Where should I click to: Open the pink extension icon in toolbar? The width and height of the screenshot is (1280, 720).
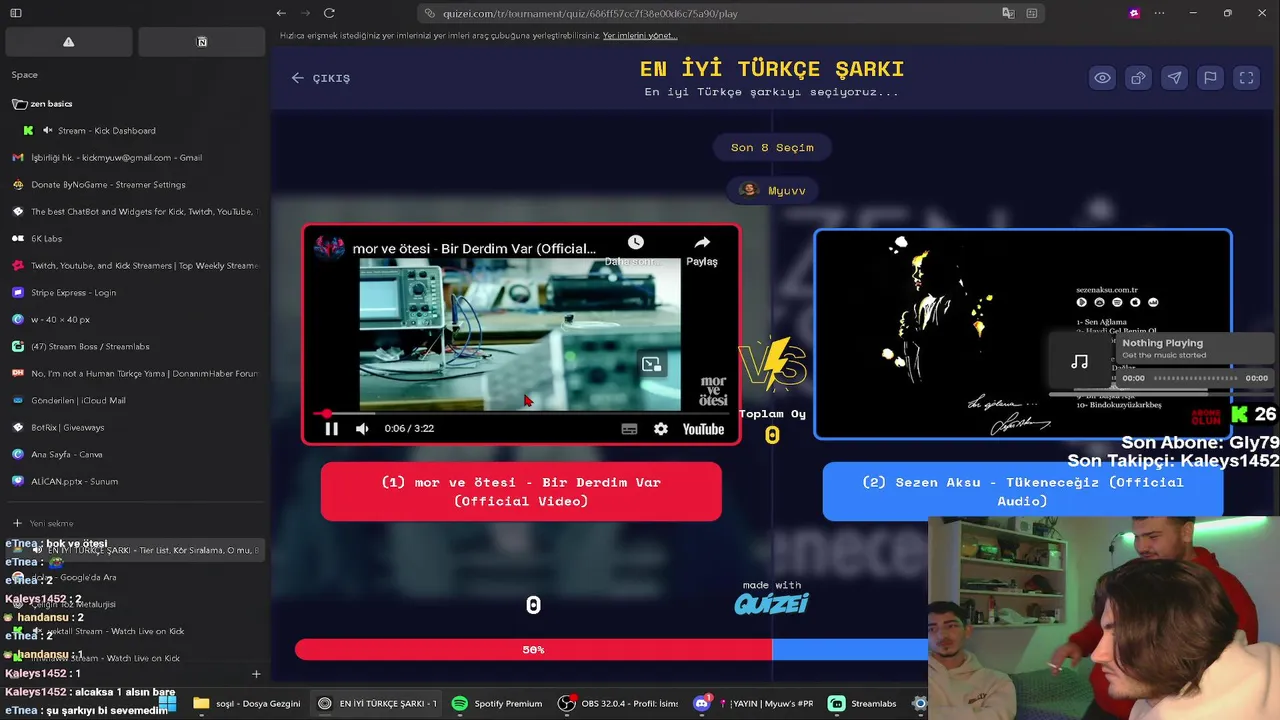tap(1134, 13)
